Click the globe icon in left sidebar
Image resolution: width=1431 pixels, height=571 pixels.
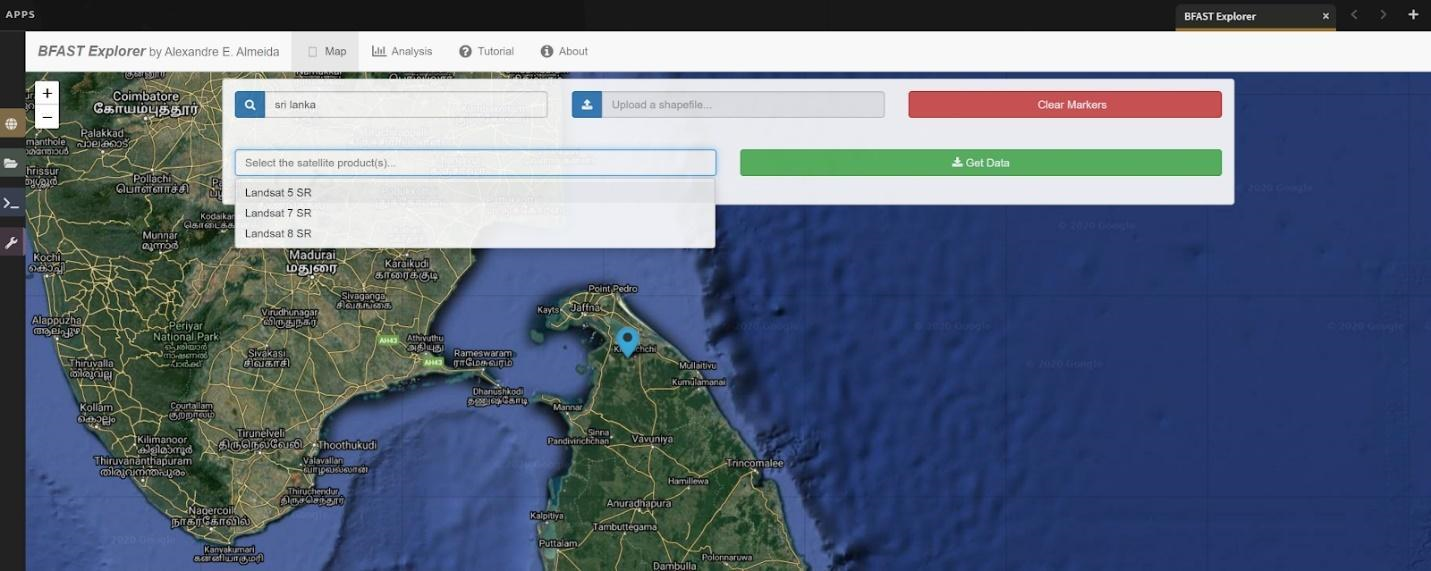pos(11,124)
